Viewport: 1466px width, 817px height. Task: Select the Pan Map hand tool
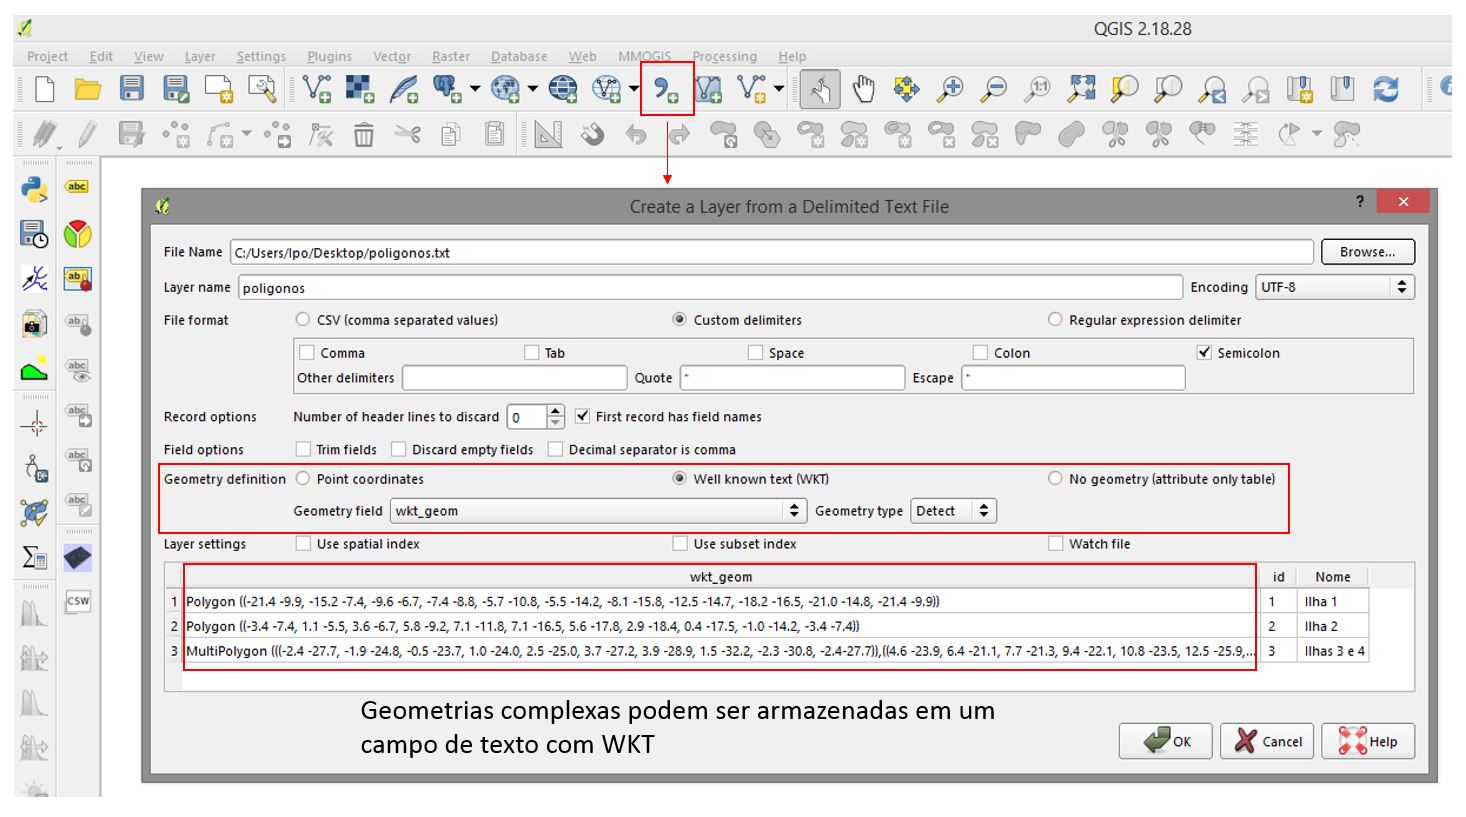tap(863, 89)
